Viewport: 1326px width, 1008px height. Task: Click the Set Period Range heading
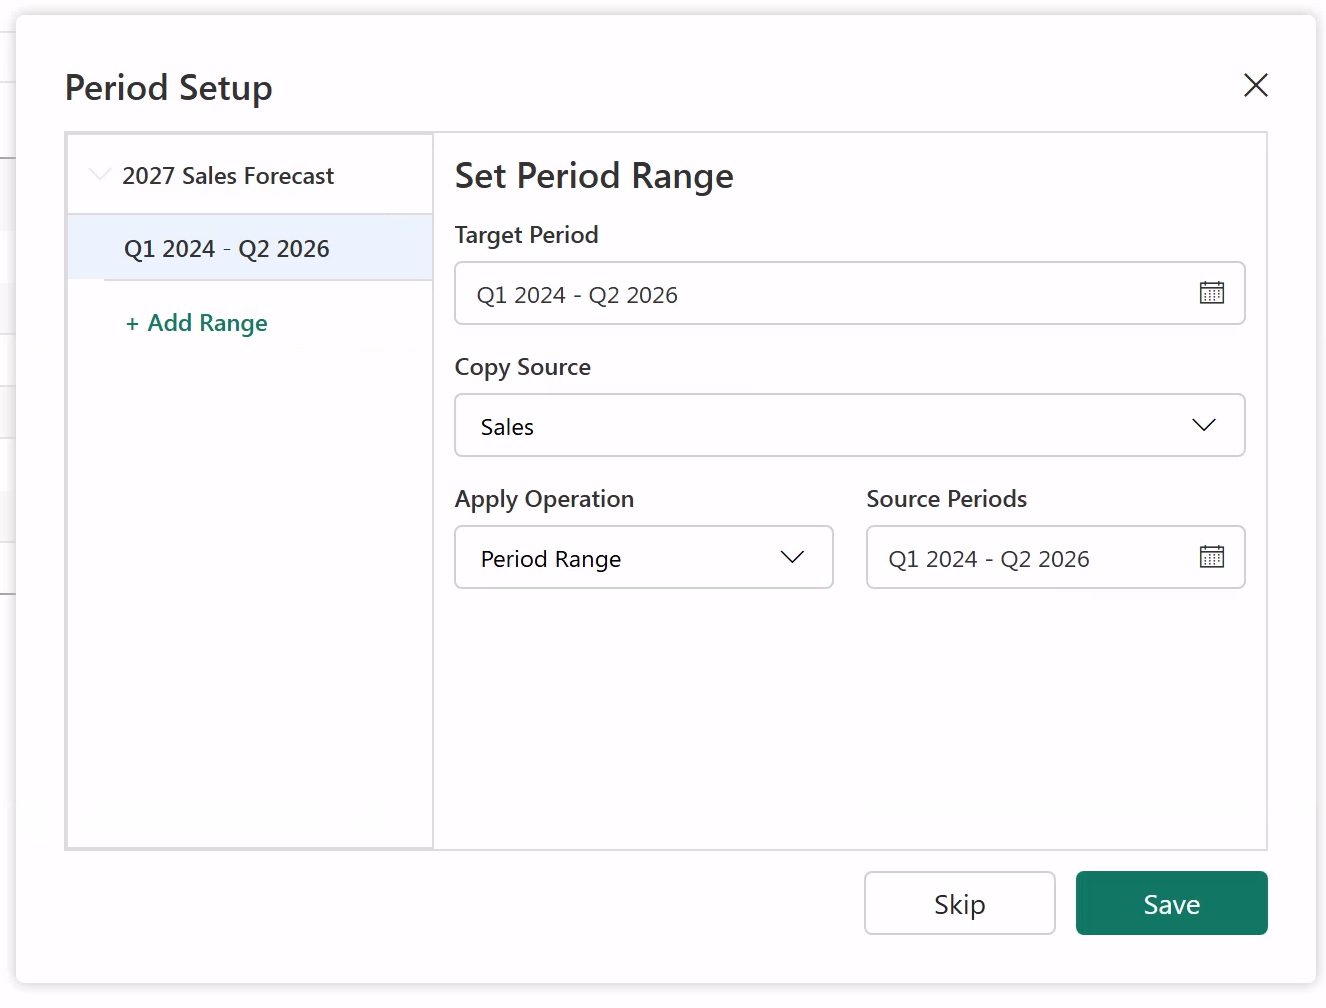594,176
